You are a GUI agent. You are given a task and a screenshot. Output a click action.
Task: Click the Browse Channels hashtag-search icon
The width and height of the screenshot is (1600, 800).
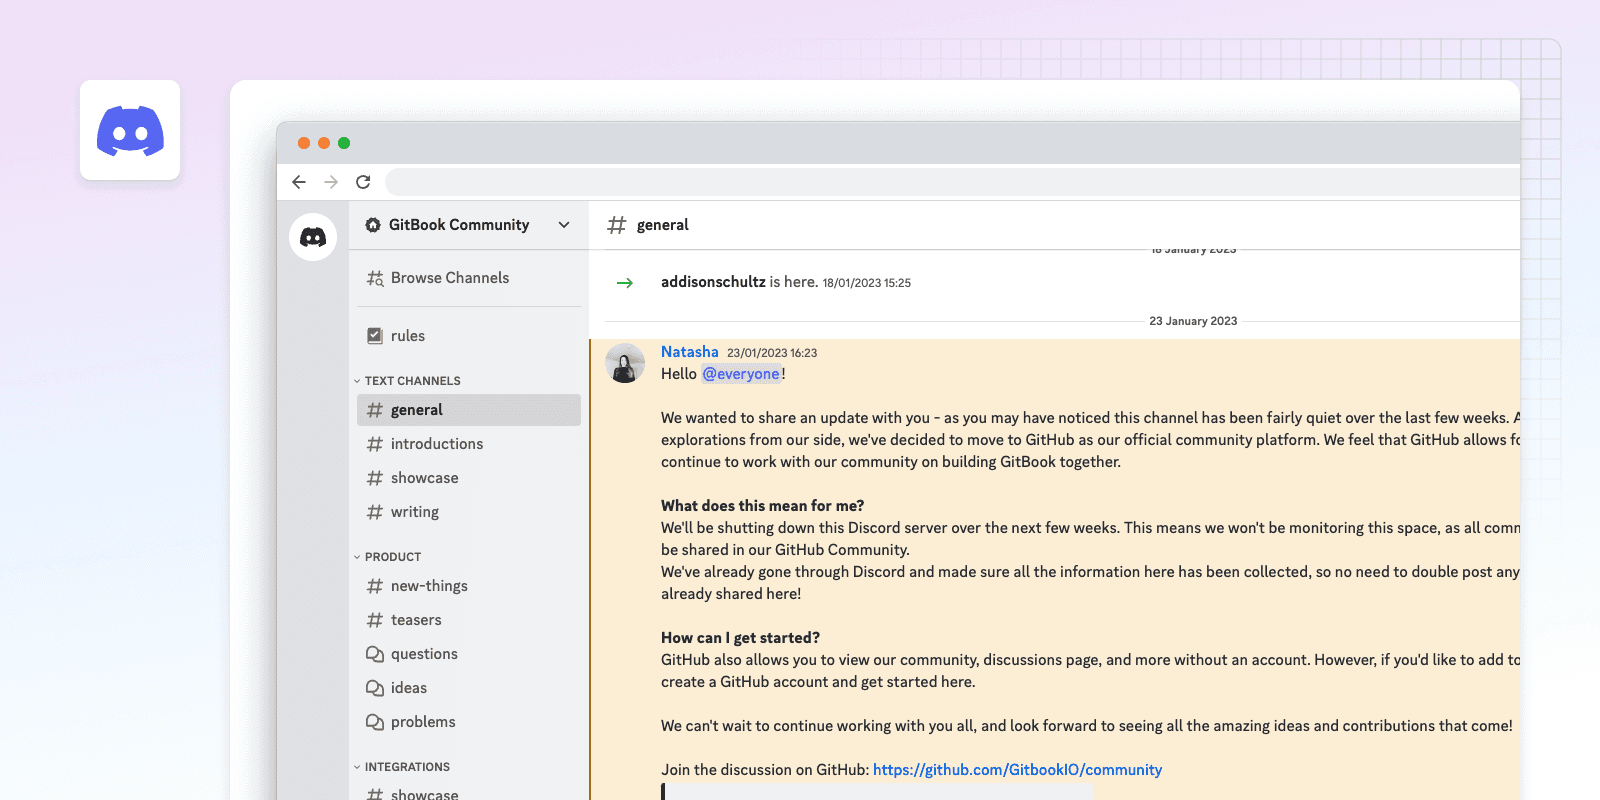point(375,278)
